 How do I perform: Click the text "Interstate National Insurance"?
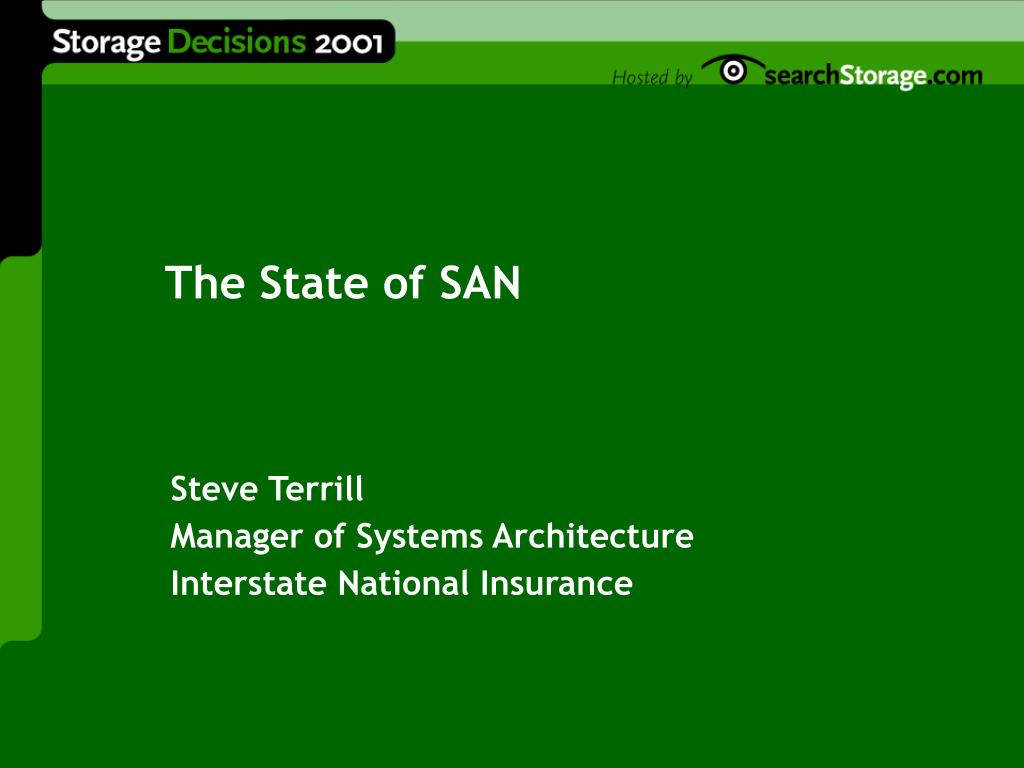(401, 583)
